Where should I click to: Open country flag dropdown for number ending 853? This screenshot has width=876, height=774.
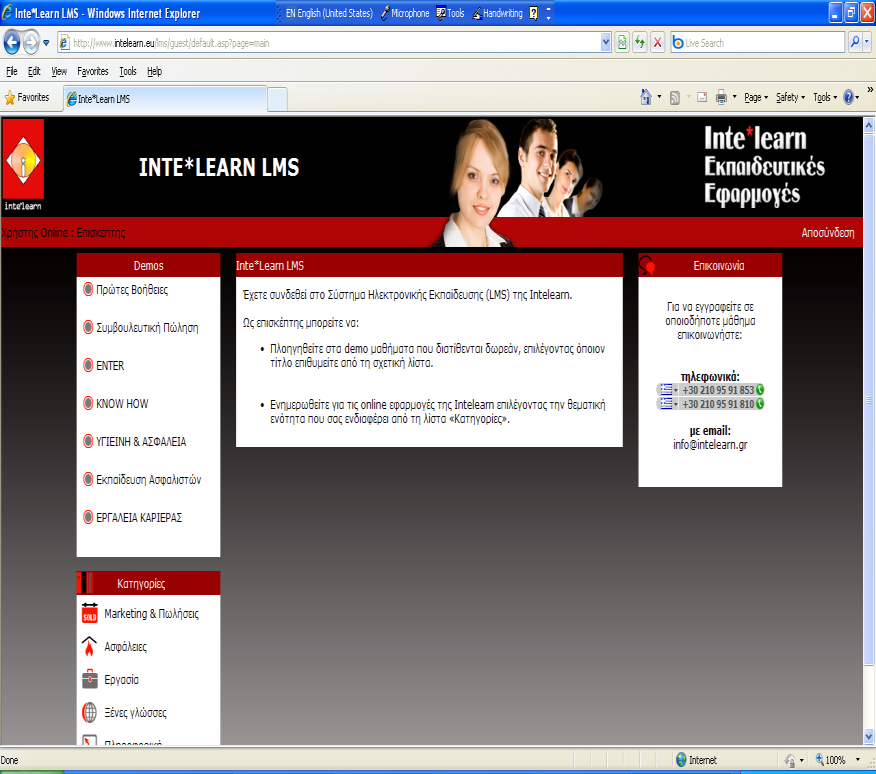(668, 390)
